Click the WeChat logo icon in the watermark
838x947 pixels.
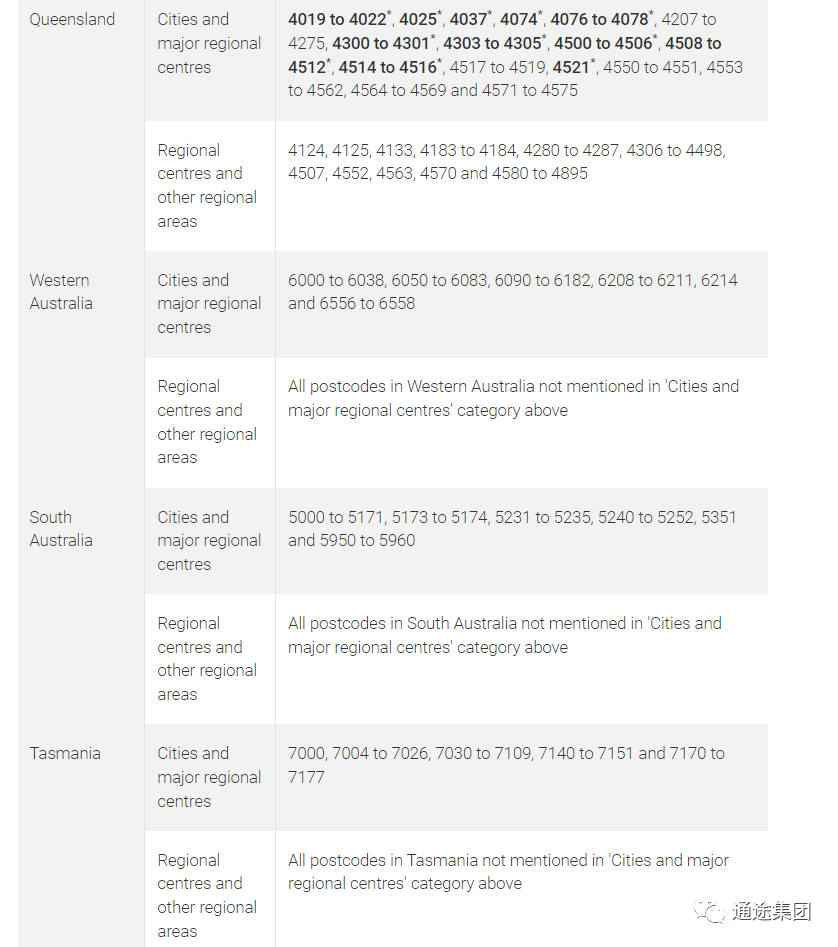point(709,911)
